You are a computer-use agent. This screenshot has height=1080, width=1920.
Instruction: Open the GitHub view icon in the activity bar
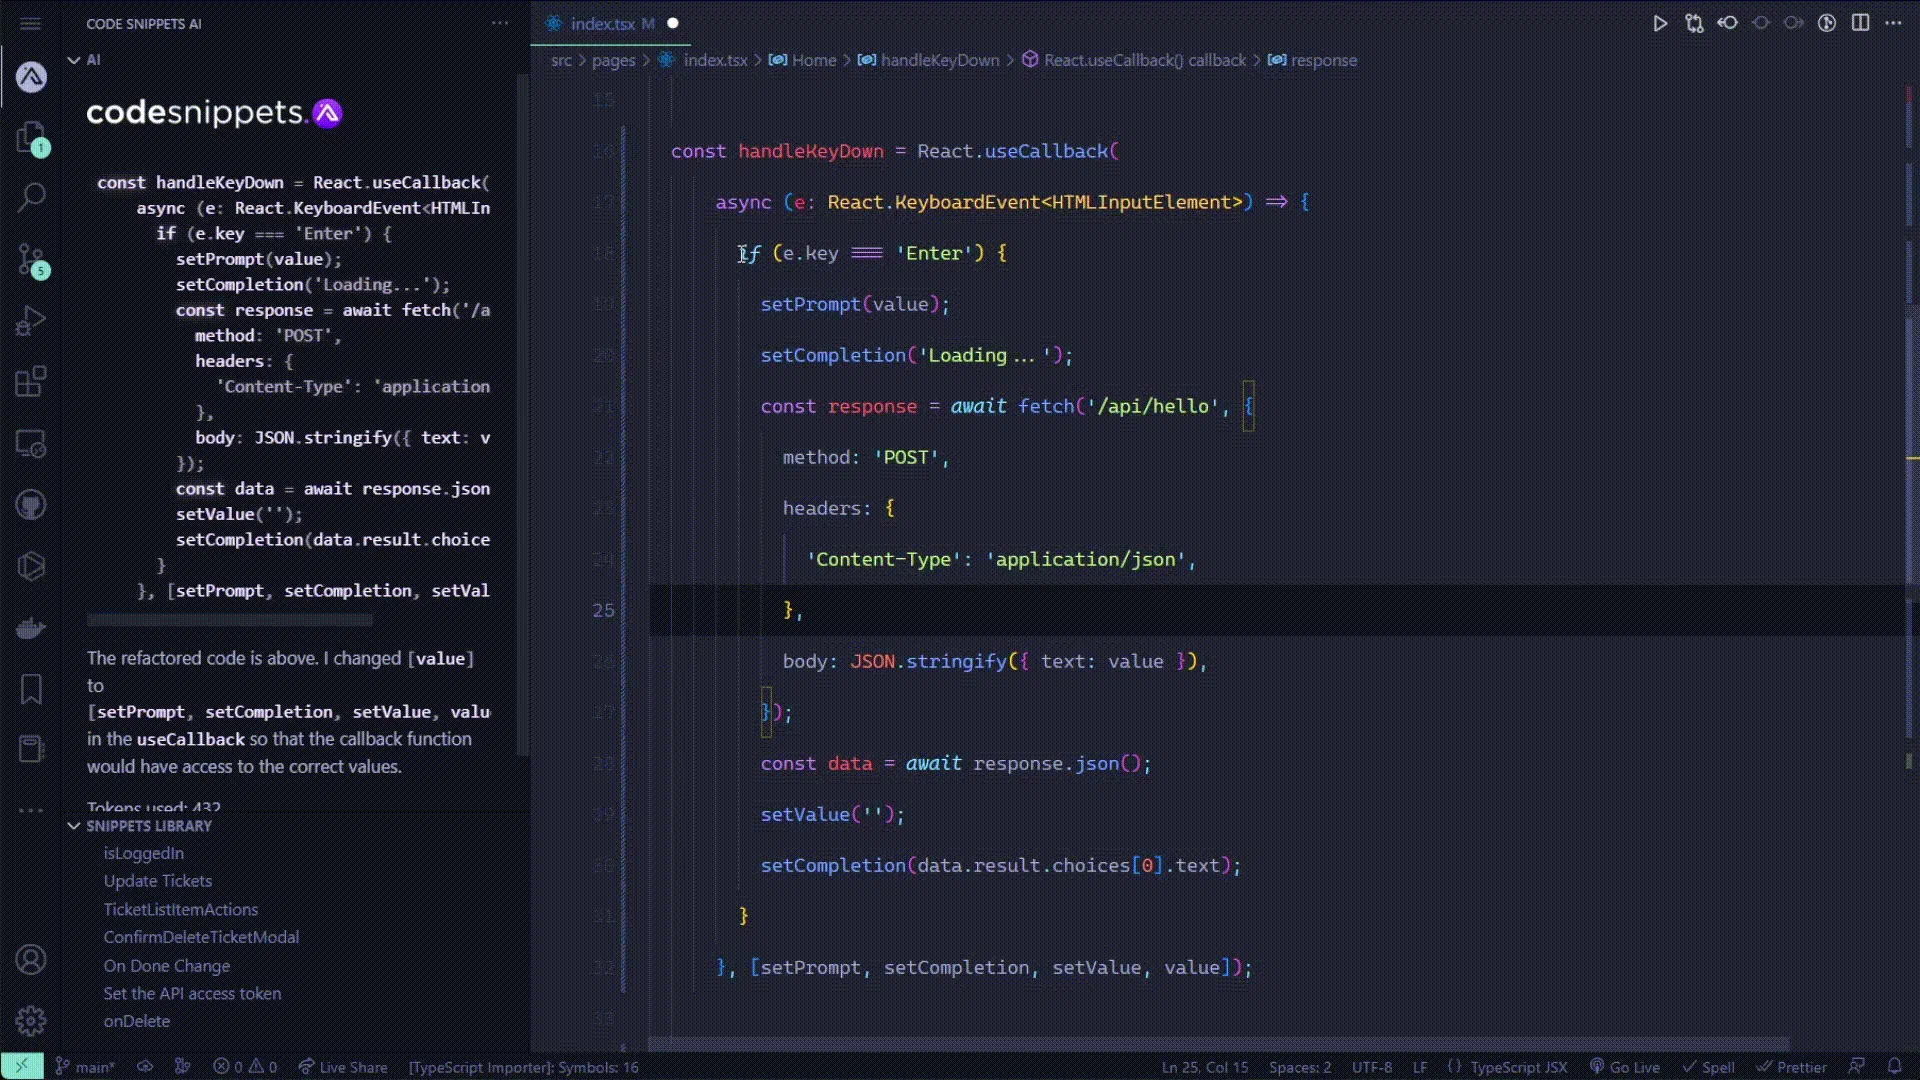pyautogui.click(x=31, y=504)
